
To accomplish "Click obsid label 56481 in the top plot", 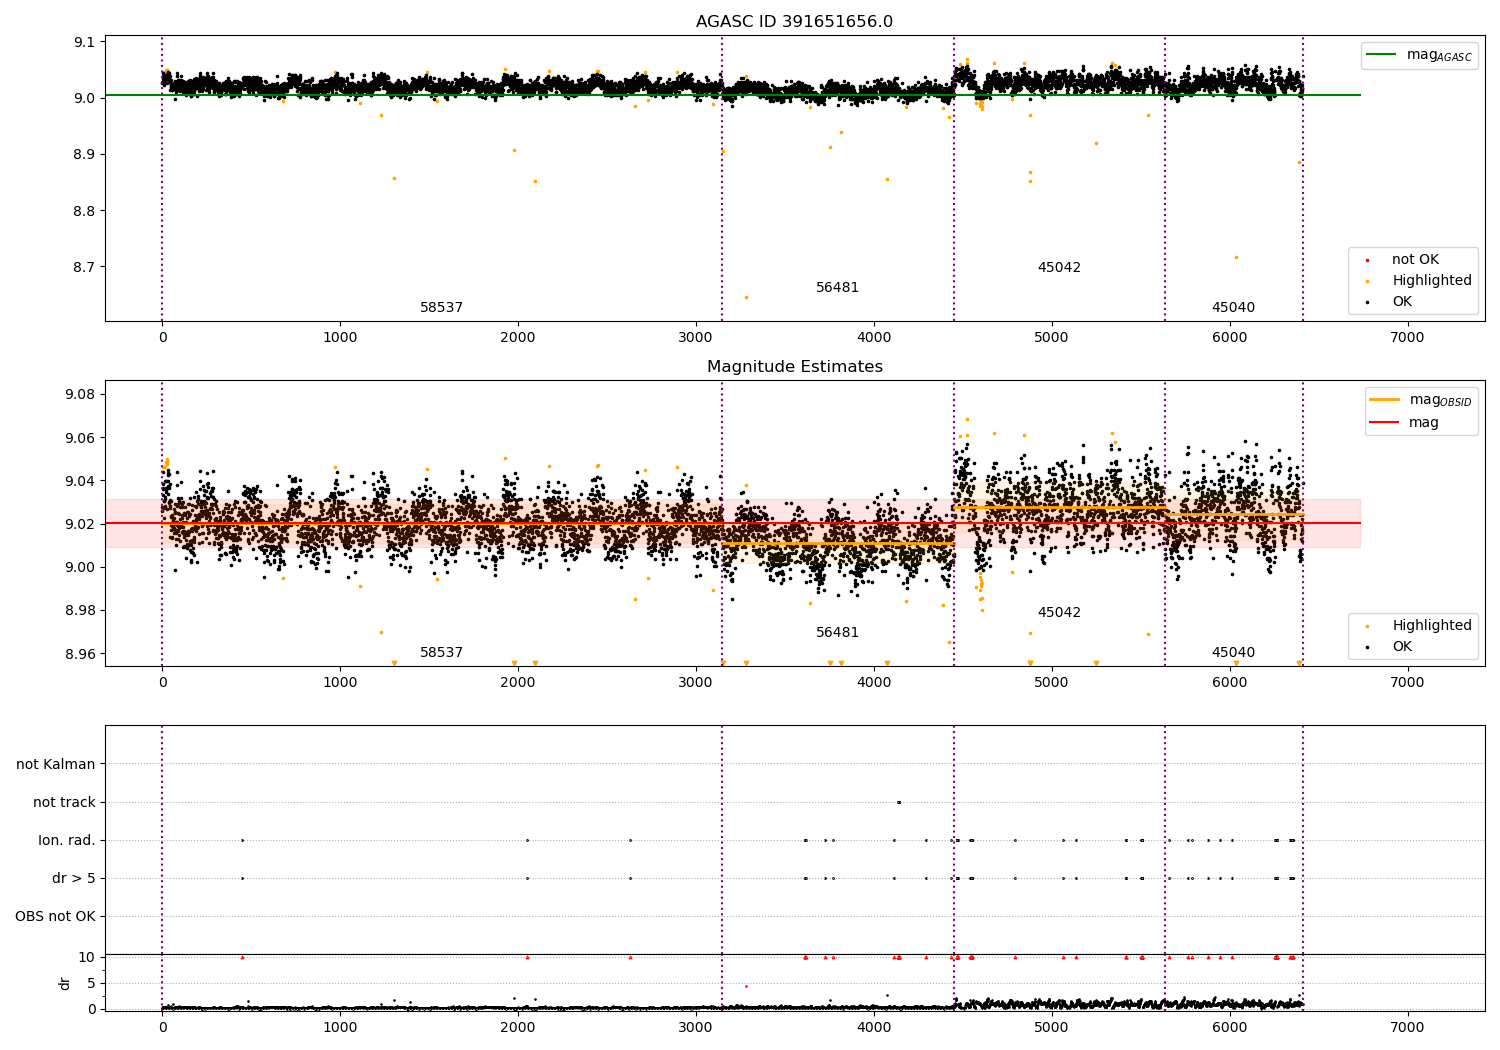I will point(837,288).
